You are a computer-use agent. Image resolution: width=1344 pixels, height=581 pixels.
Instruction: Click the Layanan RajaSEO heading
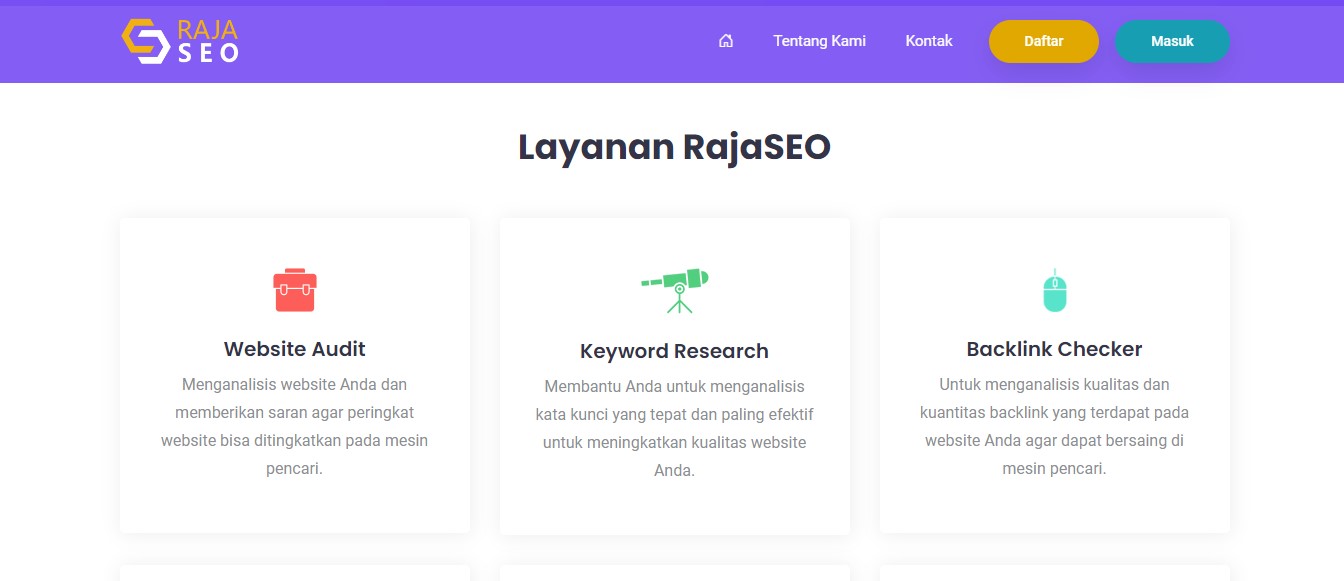click(674, 147)
